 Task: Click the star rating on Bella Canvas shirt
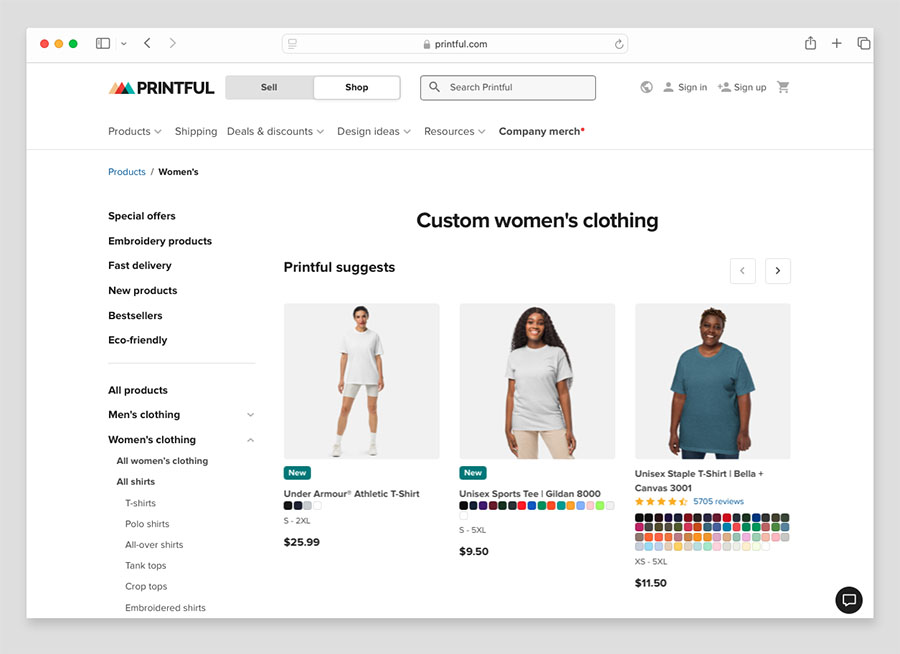(661, 501)
